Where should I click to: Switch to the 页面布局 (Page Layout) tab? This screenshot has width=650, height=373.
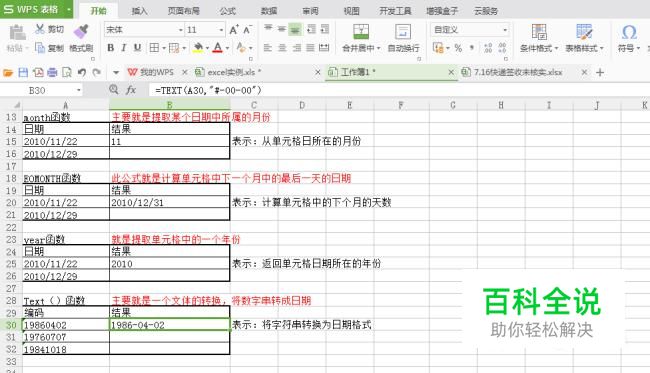click(183, 11)
